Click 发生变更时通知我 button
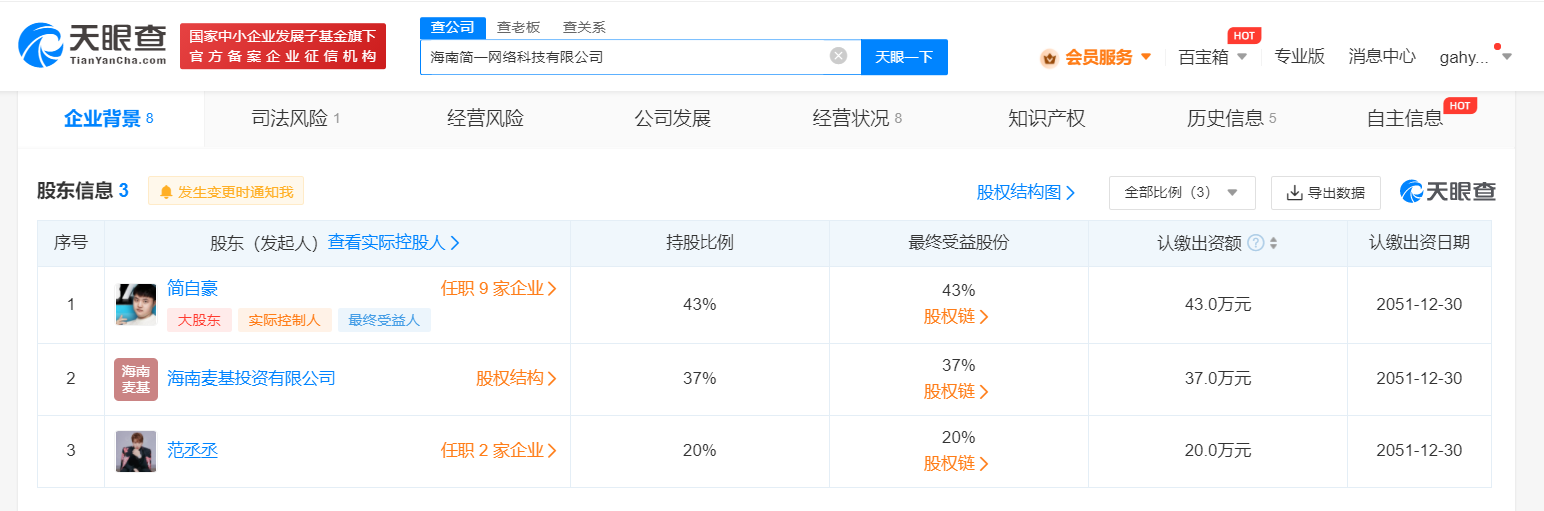This screenshot has height=511, width=1544. point(226,192)
